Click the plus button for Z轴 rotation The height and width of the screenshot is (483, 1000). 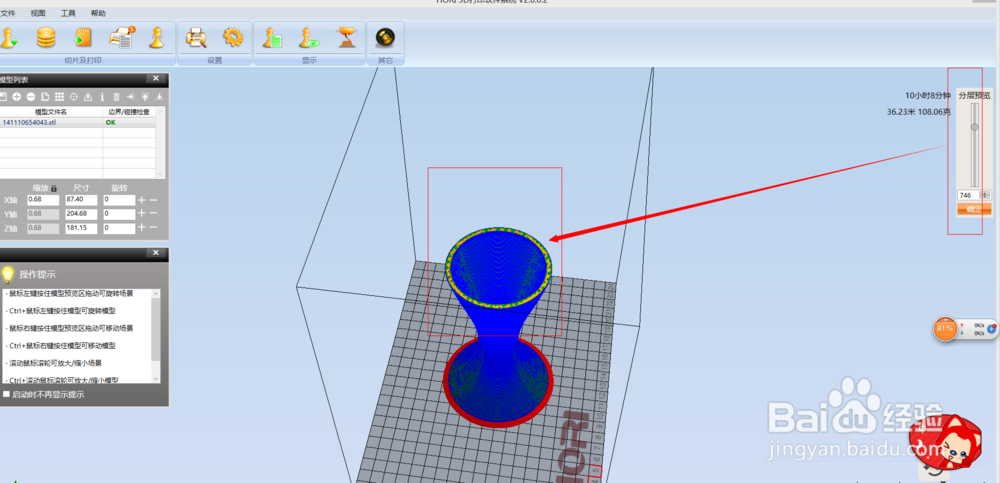[x=142, y=228]
